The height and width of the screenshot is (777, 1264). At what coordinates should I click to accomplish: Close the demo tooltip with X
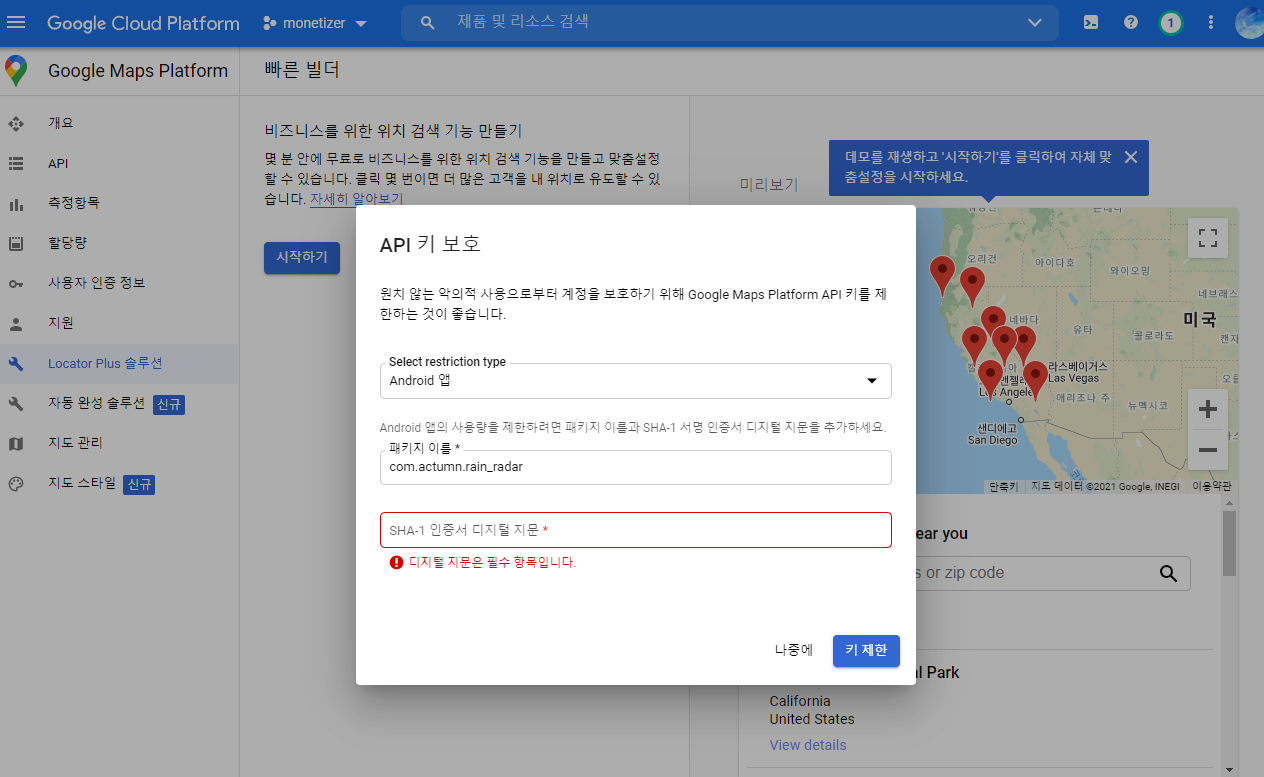pos(1131,157)
